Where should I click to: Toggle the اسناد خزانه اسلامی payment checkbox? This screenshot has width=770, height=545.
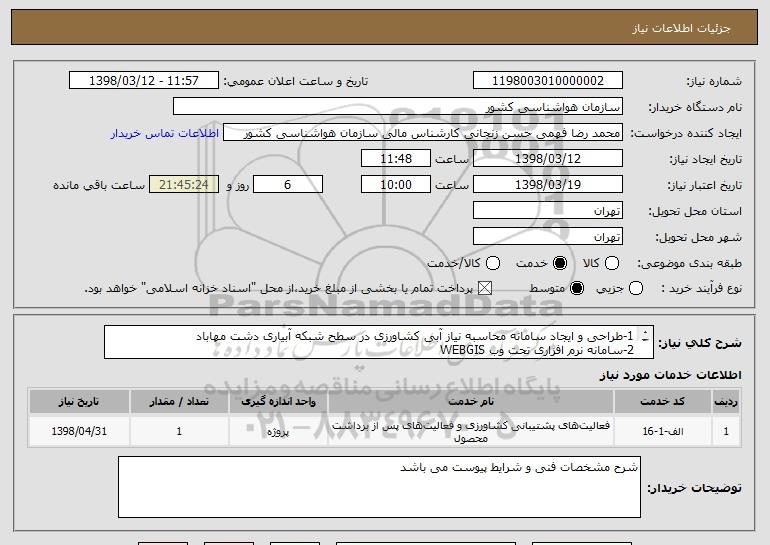(x=485, y=289)
